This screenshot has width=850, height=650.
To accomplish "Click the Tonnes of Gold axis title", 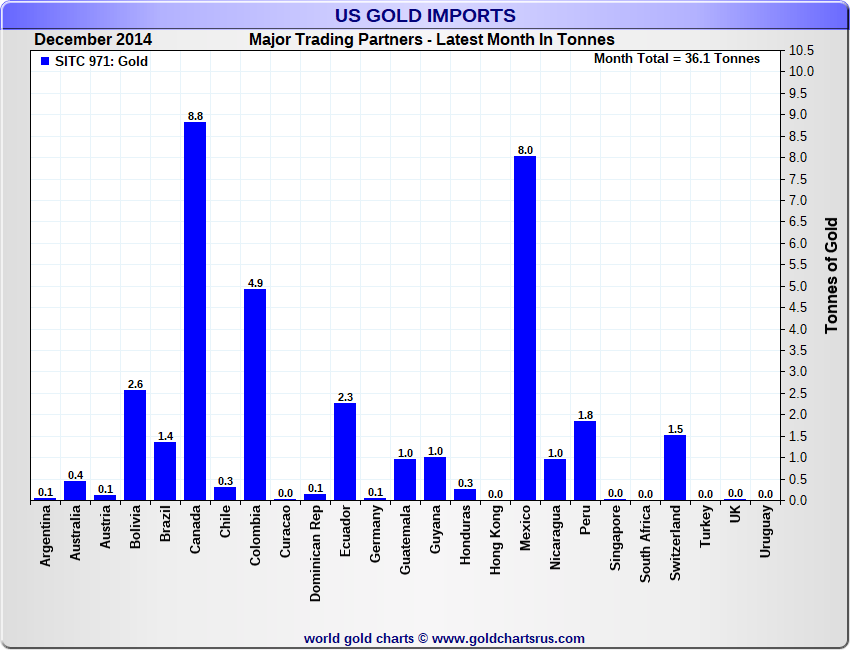I will pos(832,276).
